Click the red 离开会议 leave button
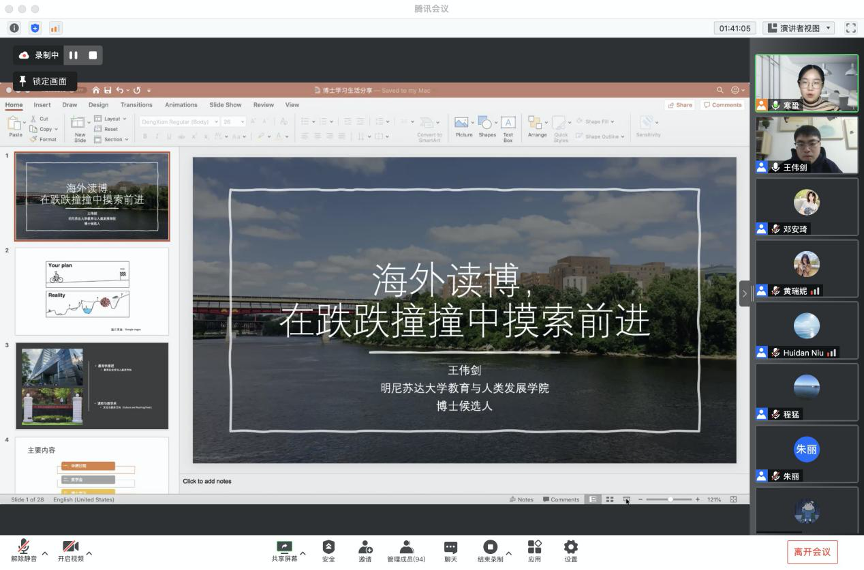The image size is (864, 570). click(812, 551)
